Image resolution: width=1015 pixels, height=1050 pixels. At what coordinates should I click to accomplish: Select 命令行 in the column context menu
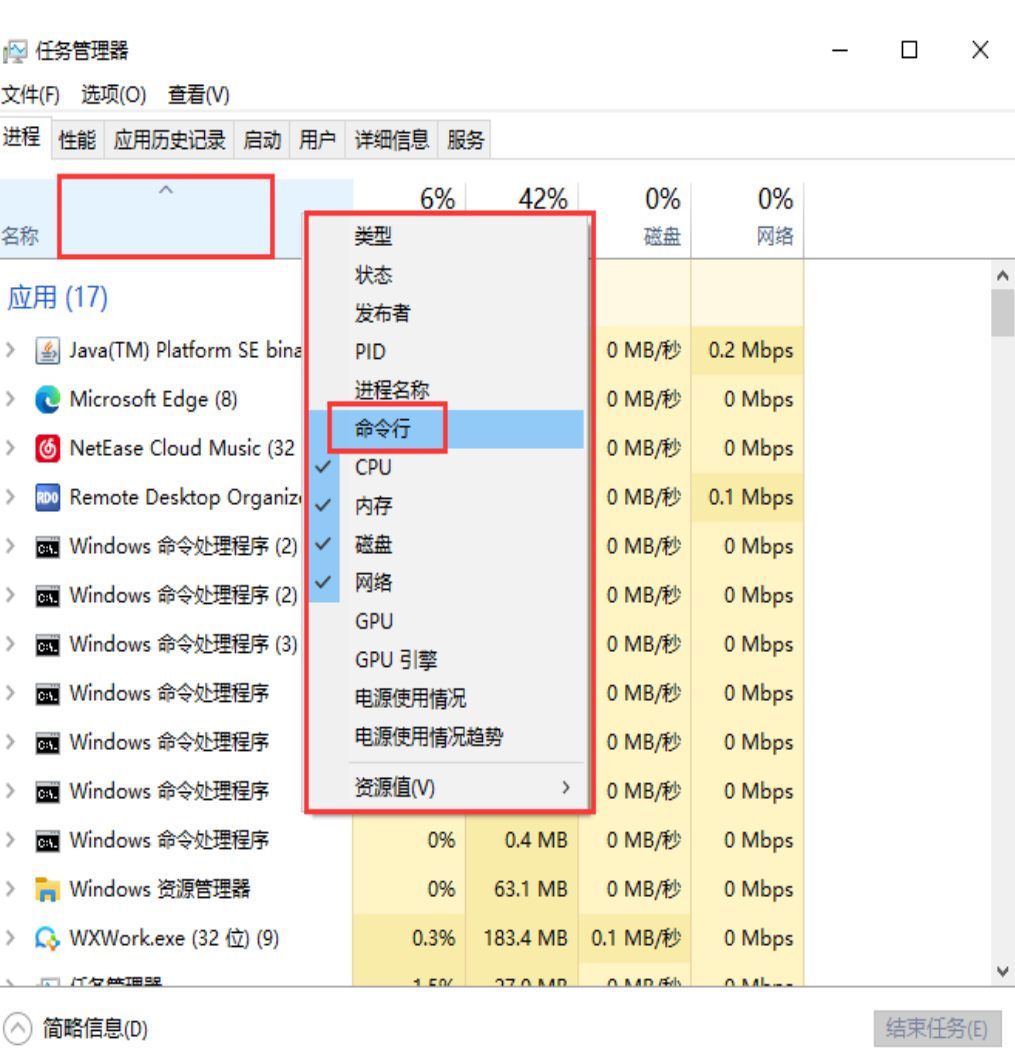[383, 429]
